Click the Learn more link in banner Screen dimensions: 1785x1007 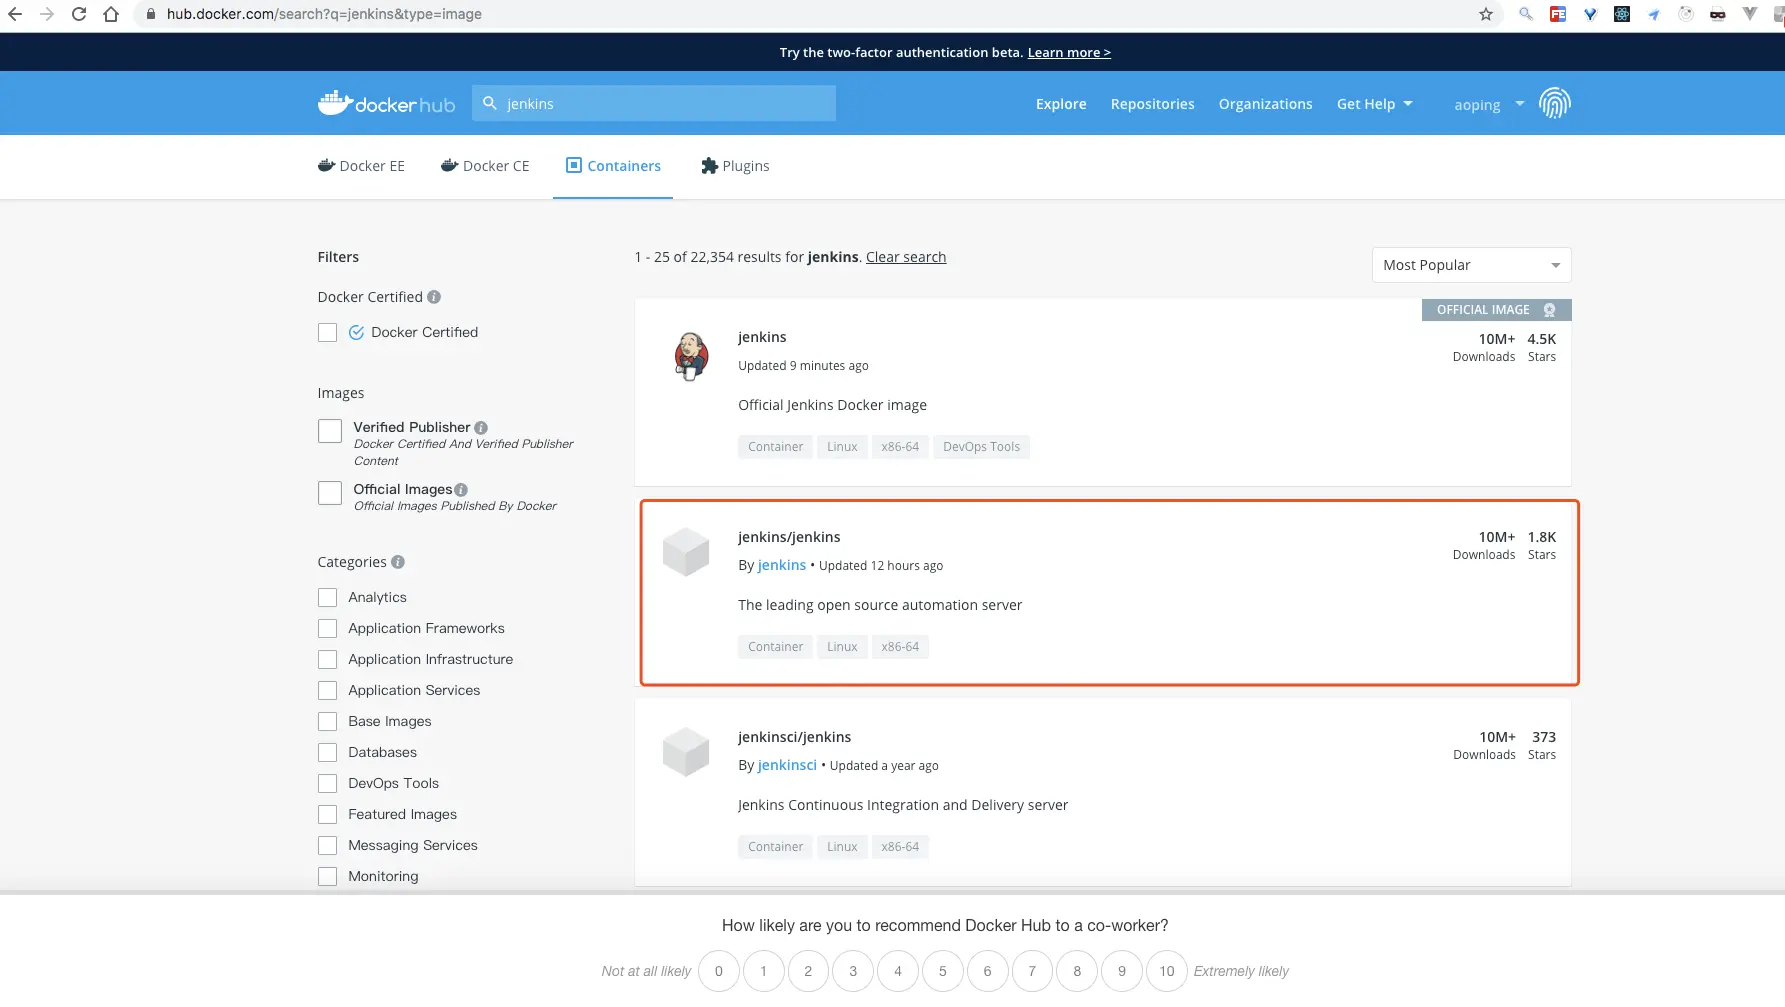(x=1069, y=52)
